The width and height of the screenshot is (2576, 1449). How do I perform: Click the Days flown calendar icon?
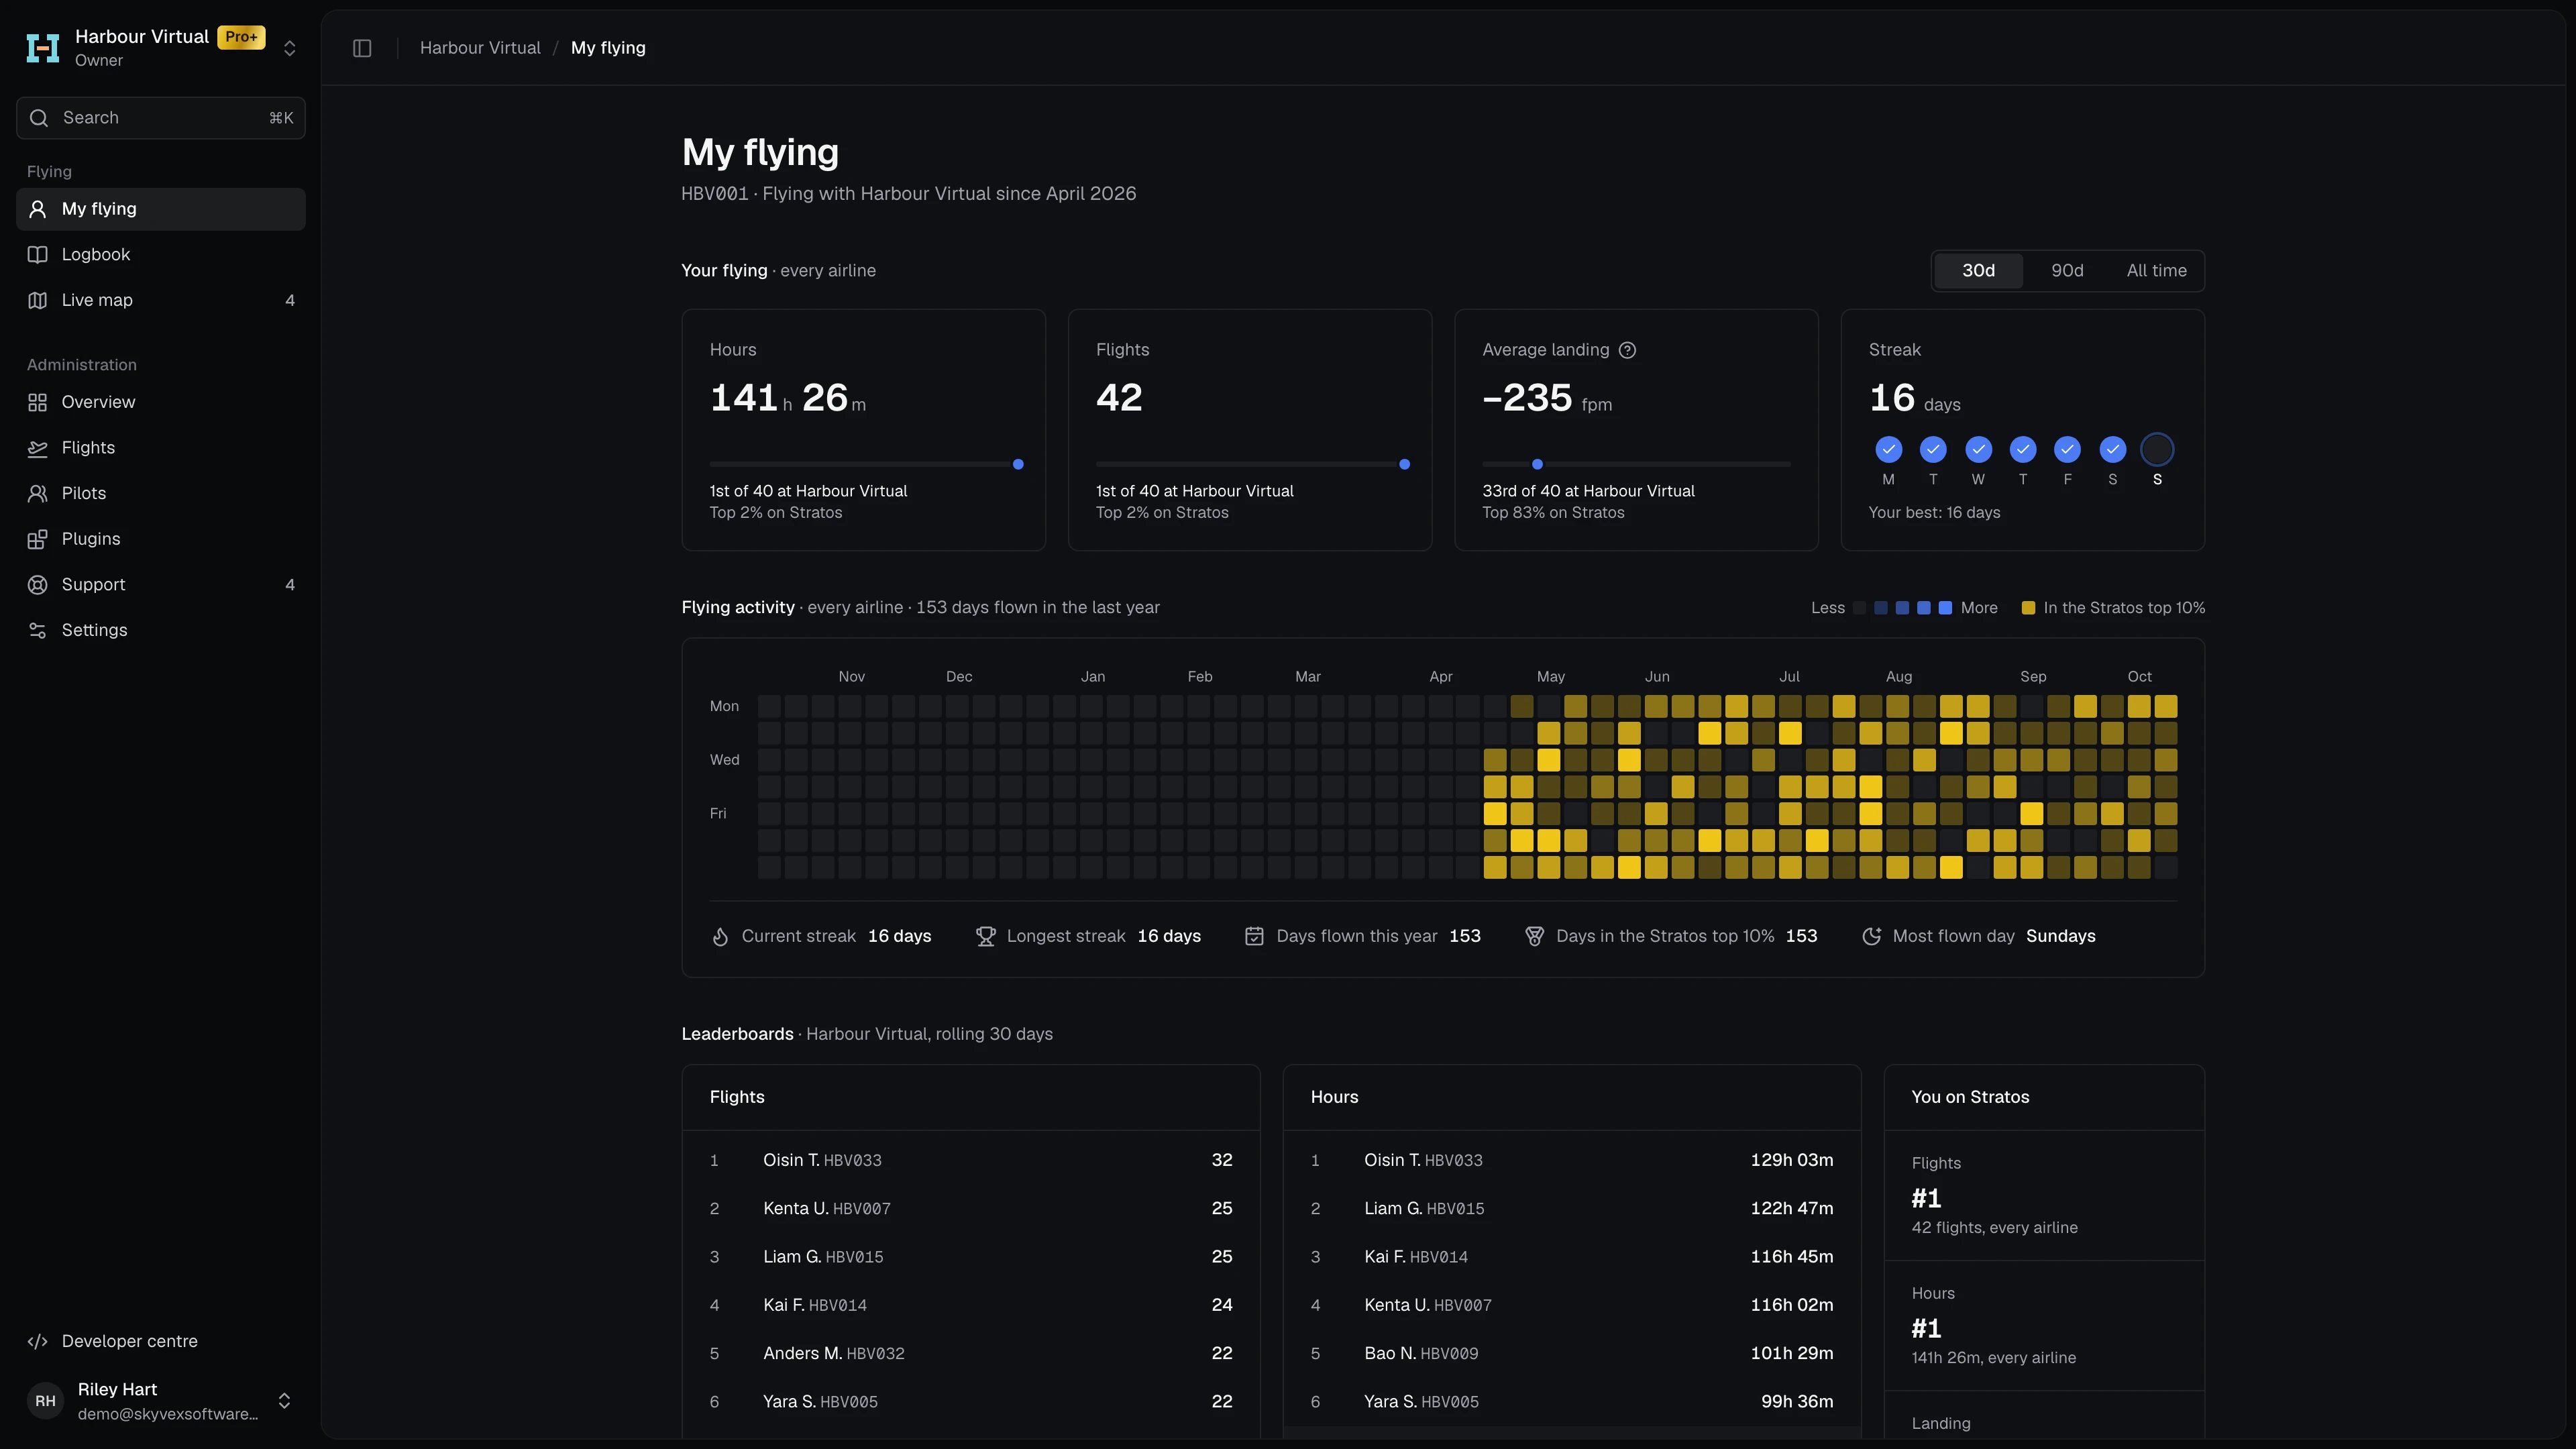1254,936
